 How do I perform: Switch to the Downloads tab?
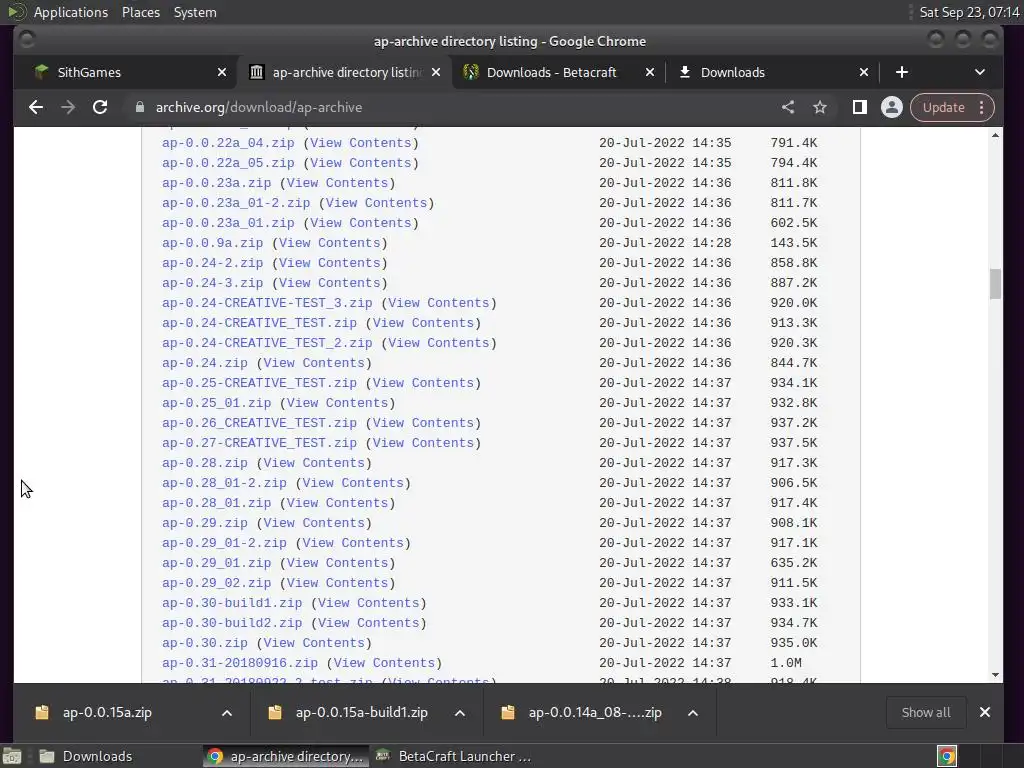pos(773,72)
